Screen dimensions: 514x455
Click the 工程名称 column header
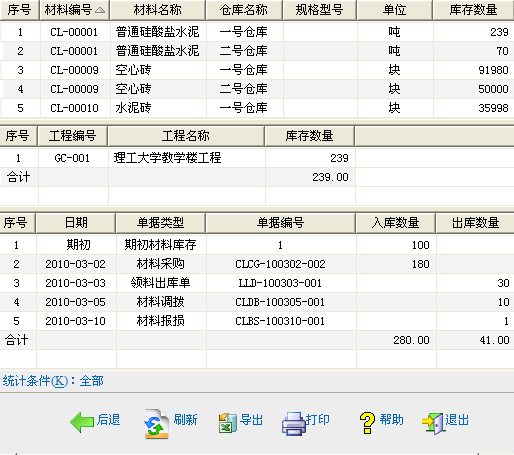(186, 136)
